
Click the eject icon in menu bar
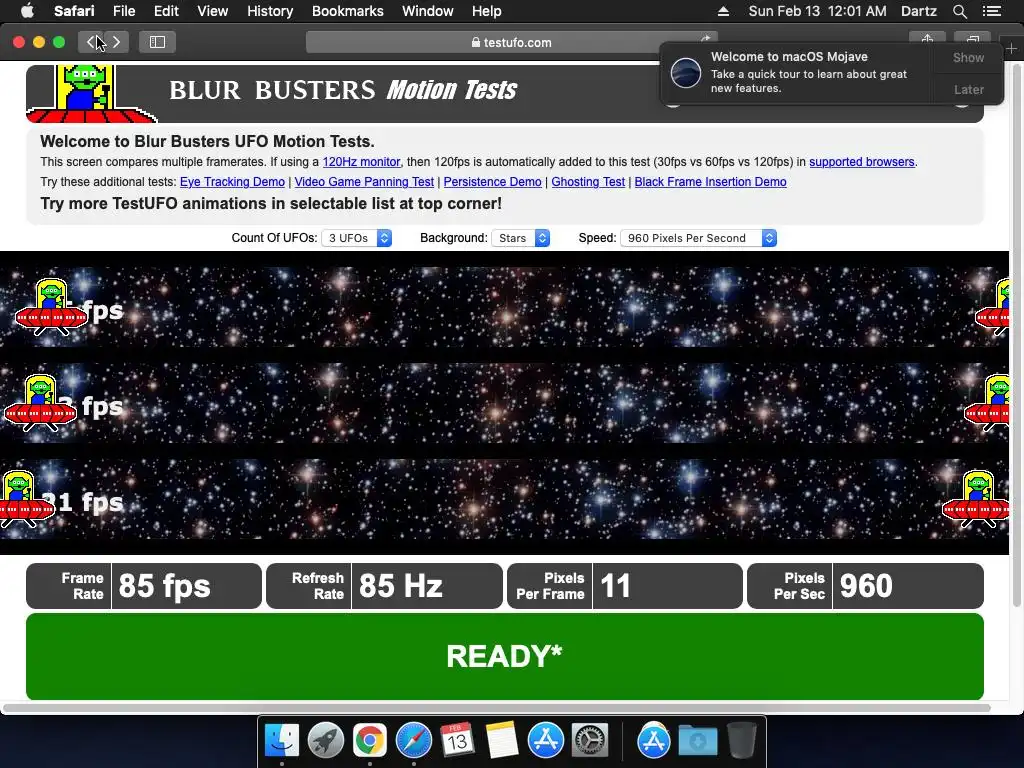tap(723, 11)
